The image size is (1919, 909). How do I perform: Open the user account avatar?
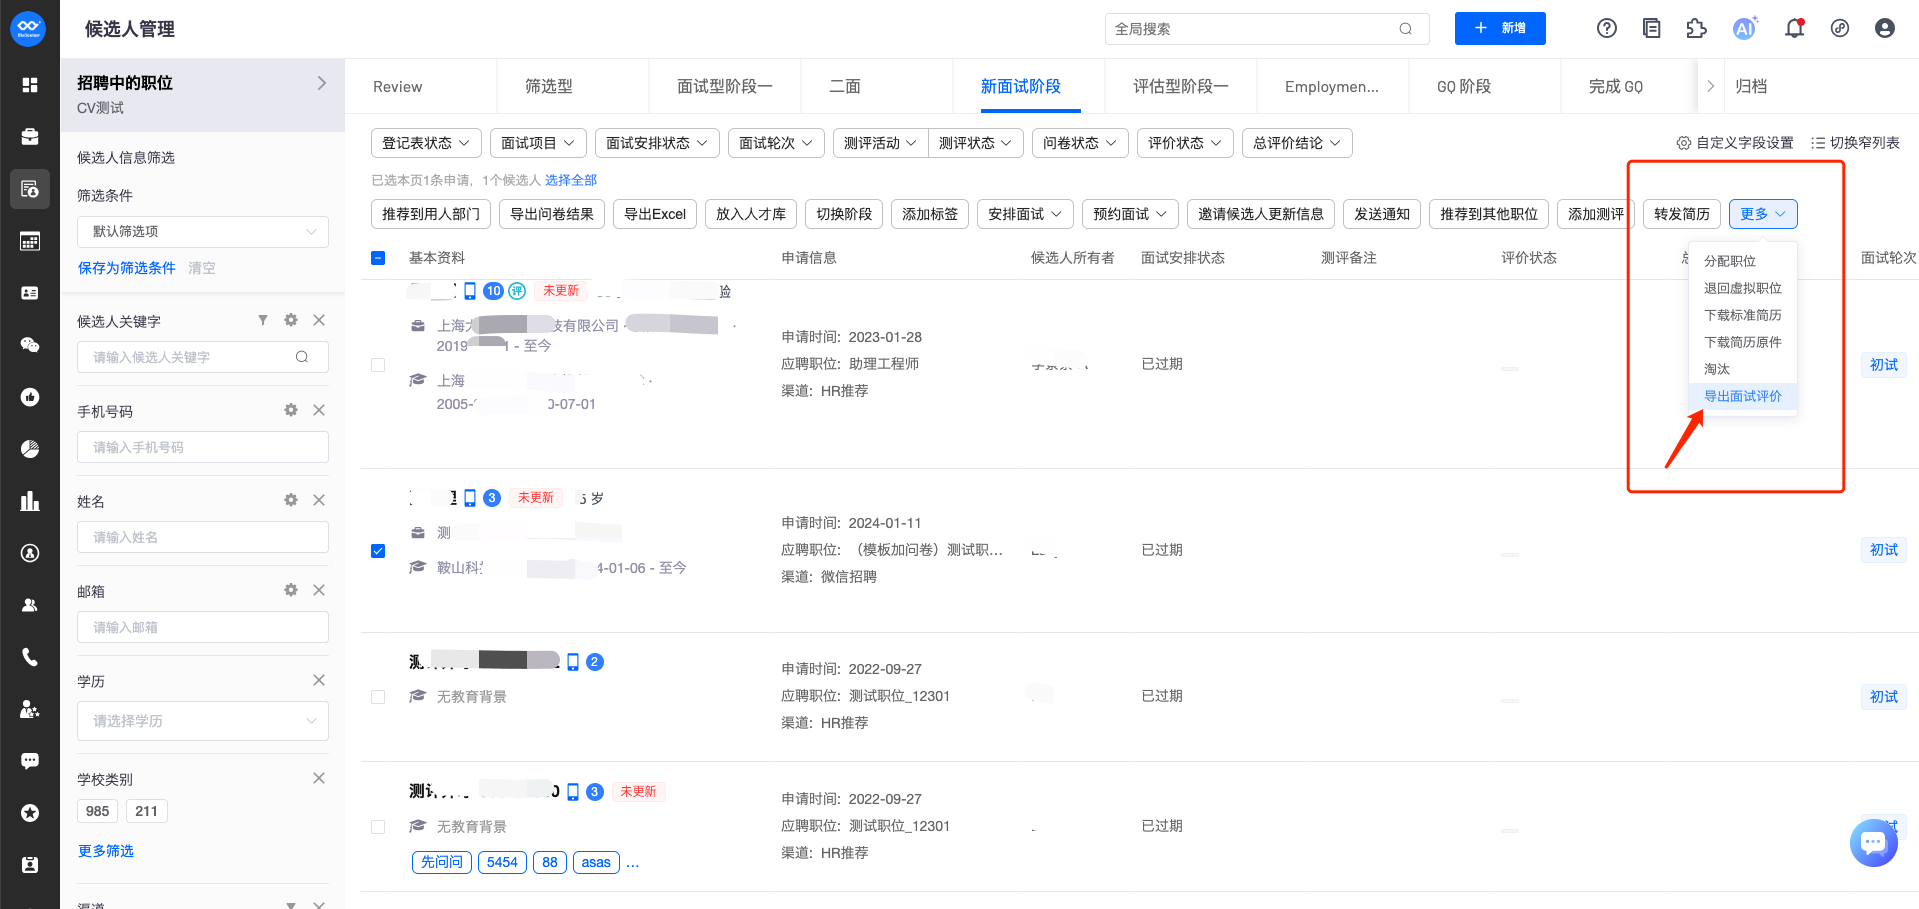1885,29
